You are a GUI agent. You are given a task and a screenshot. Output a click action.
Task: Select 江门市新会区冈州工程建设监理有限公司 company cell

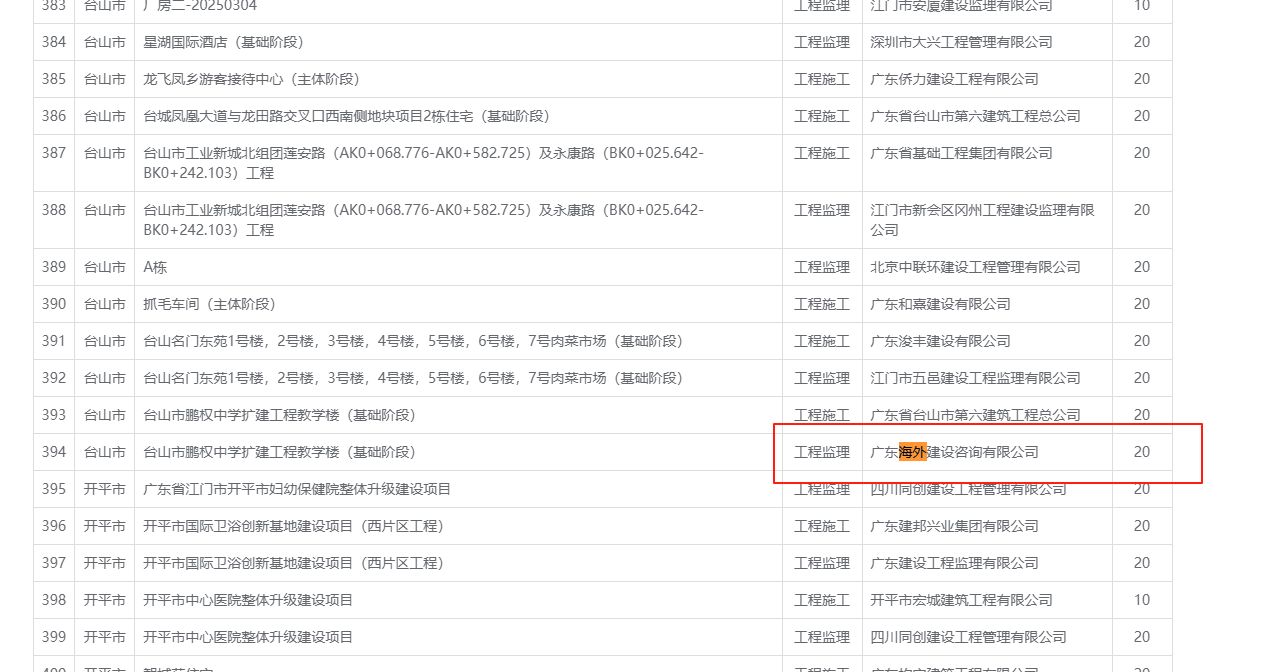pyautogui.click(x=982, y=219)
